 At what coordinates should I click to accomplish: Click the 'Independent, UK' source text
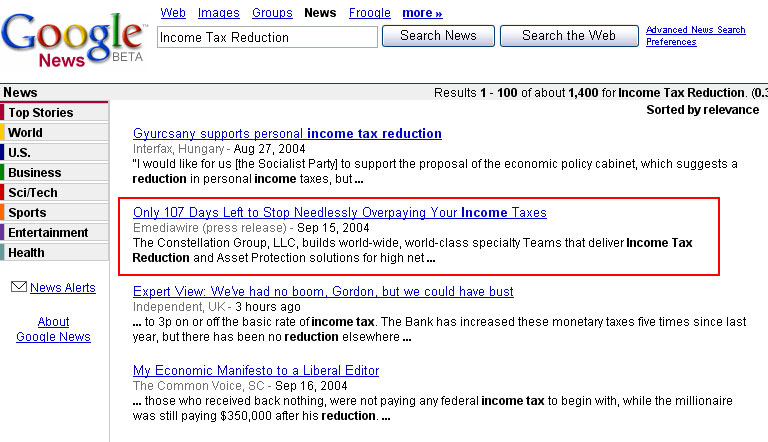(x=179, y=307)
